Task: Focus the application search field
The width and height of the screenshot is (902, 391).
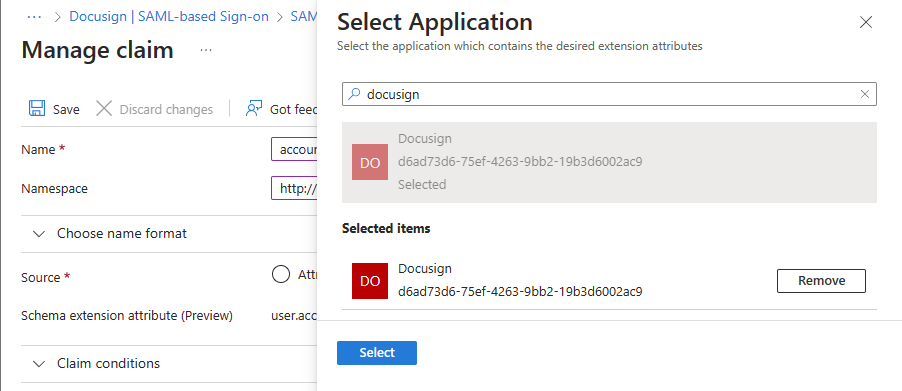Action: point(609,94)
